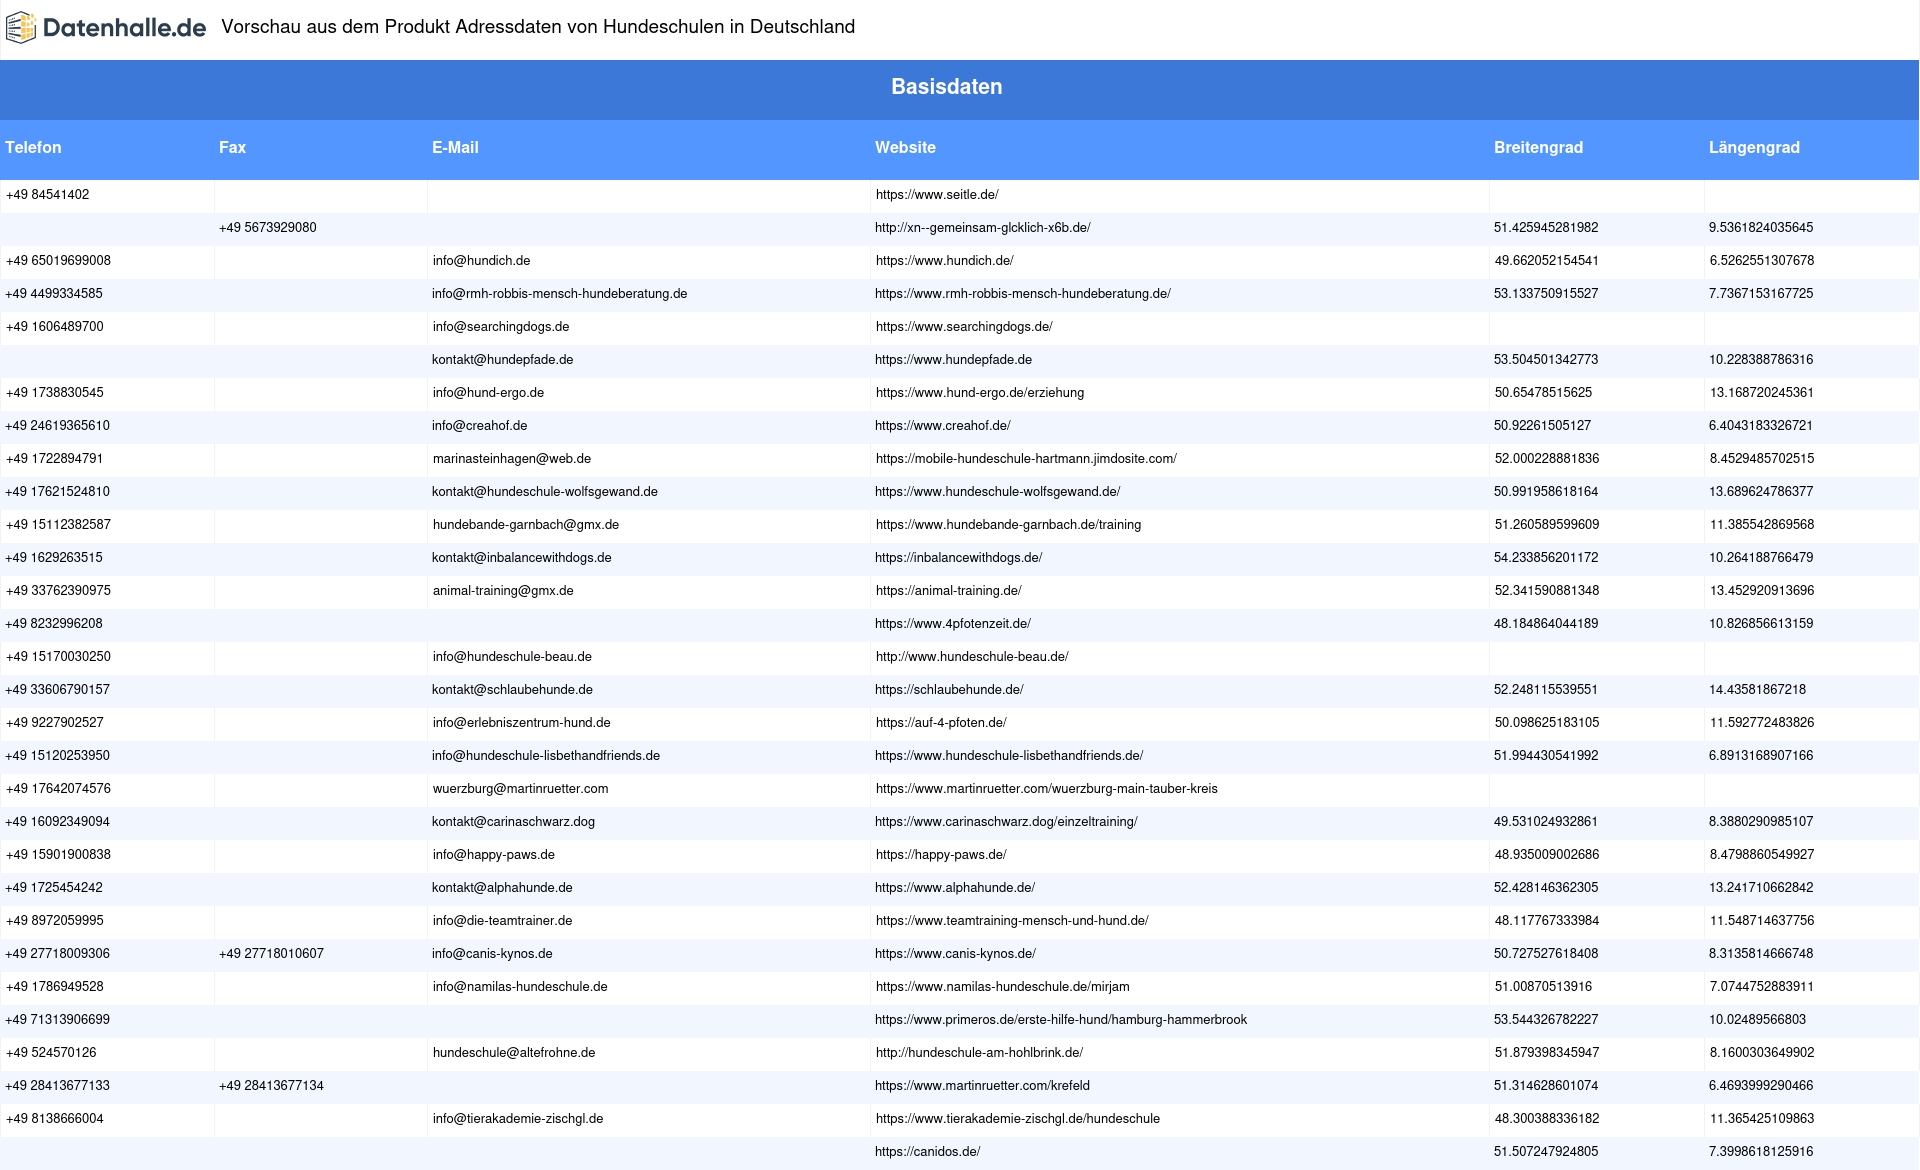Select phone number +49 71313906699

(x=57, y=1020)
